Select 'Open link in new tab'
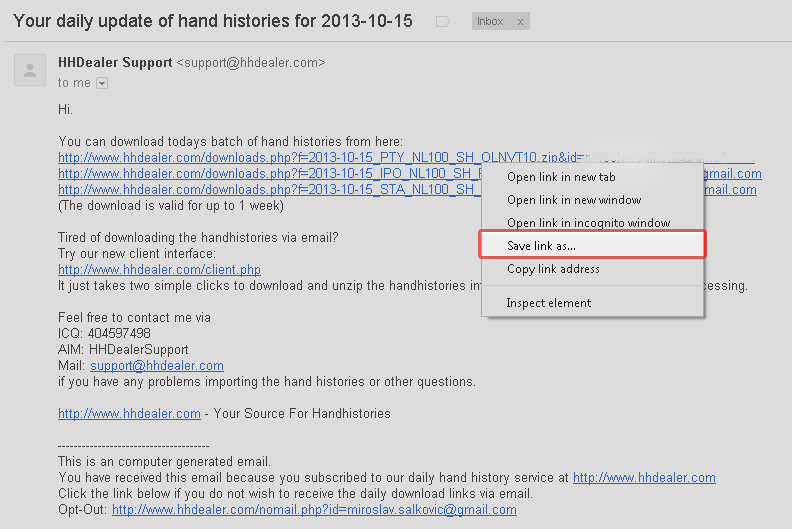This screenshot has width=792, height=529. pos(561,177)
